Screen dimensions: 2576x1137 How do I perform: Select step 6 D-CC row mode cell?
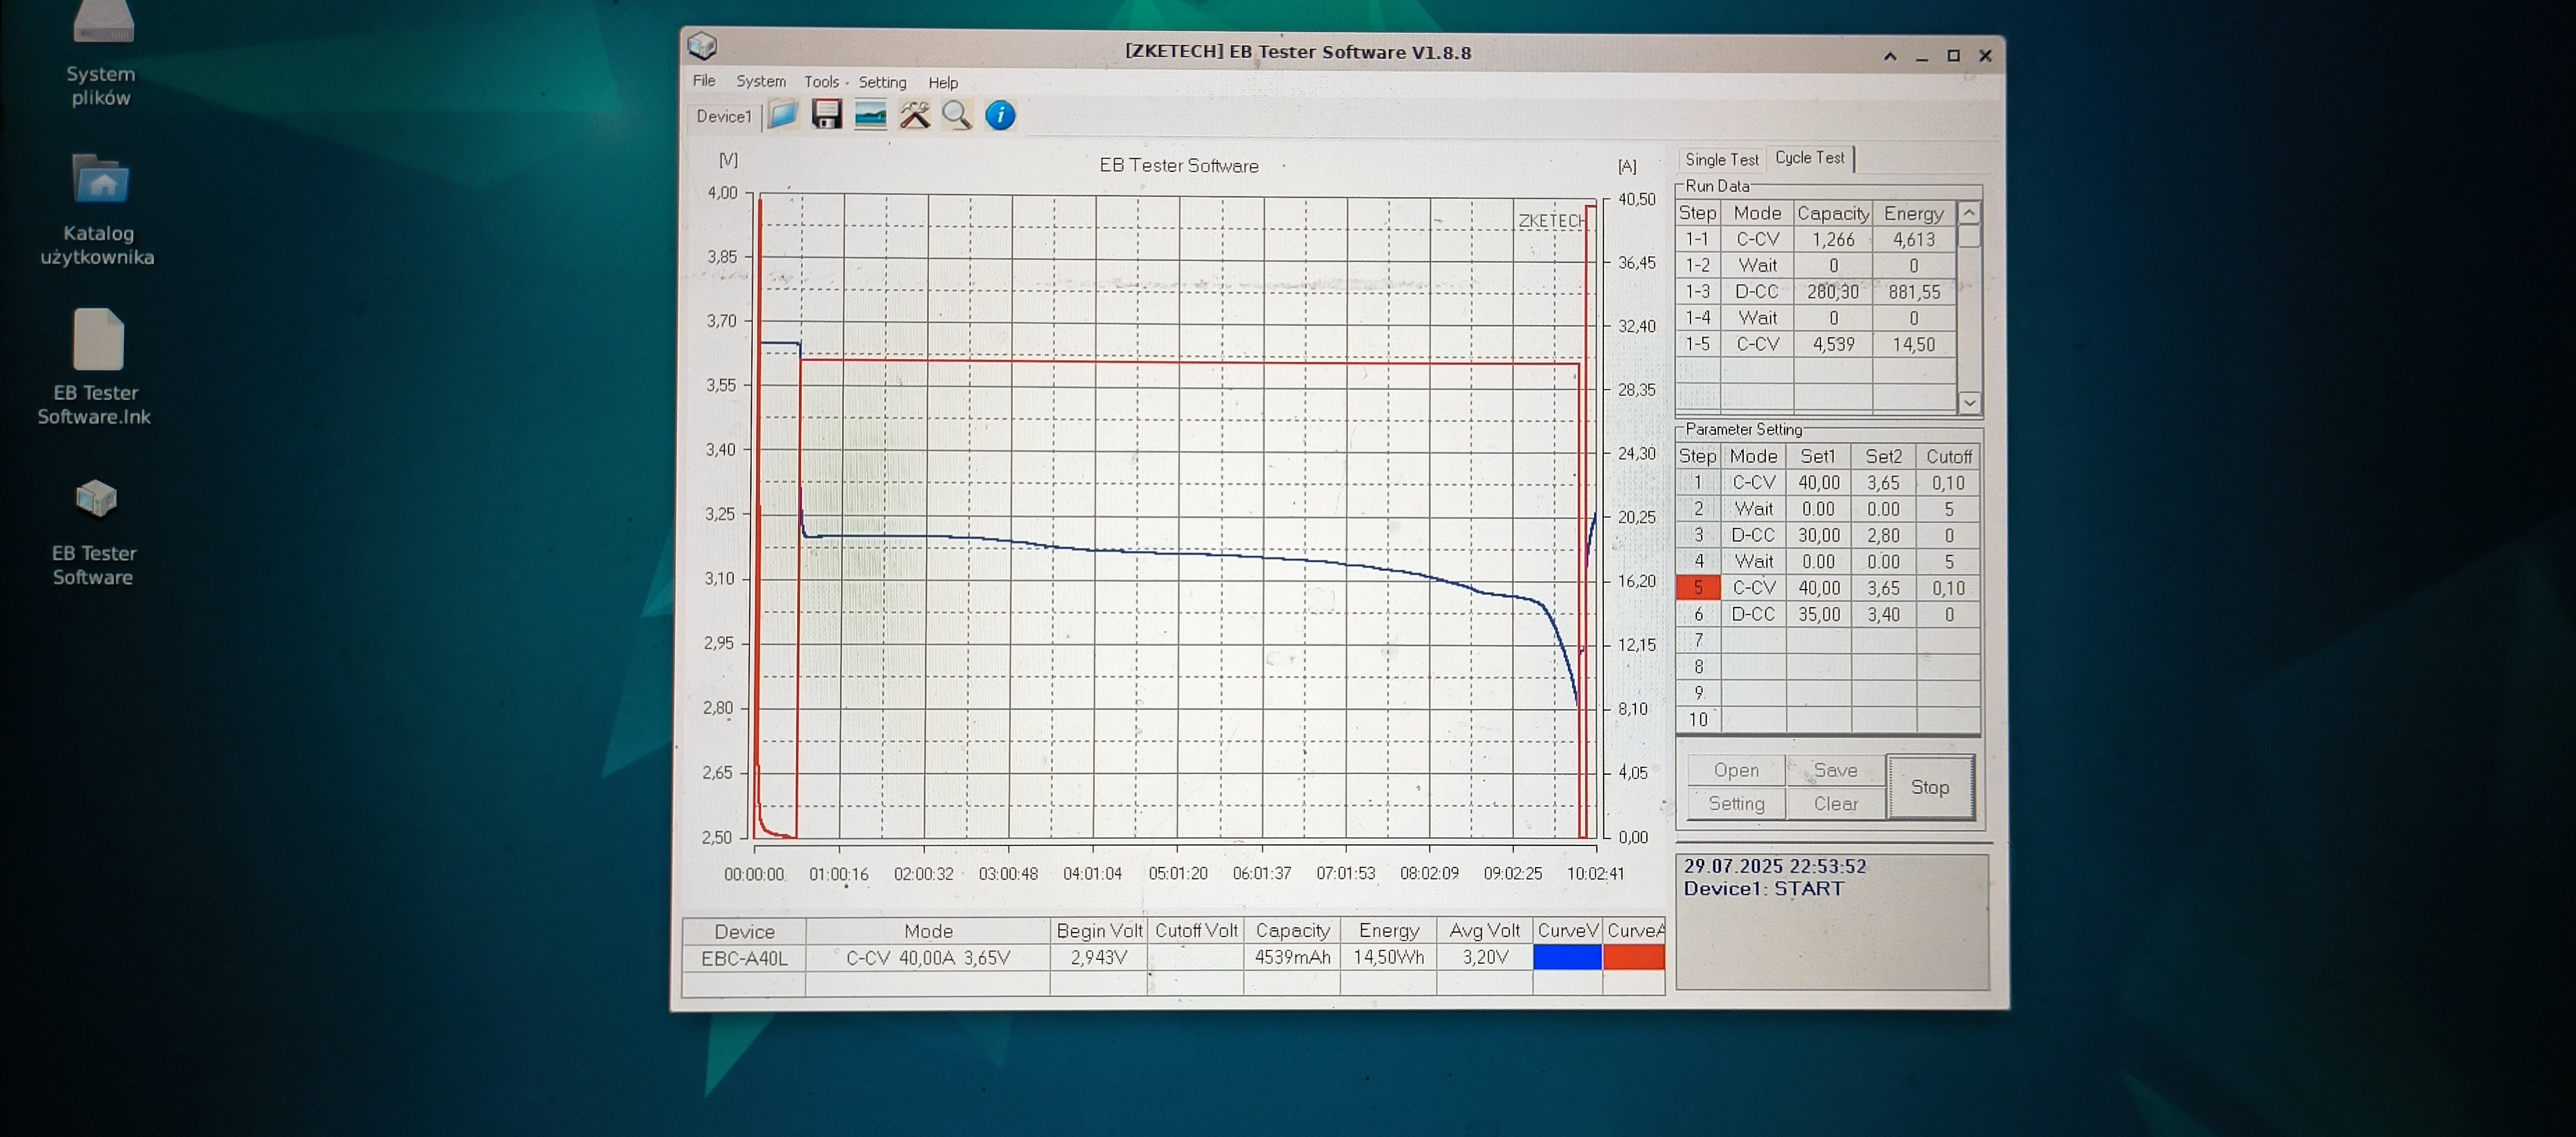[x=1753, y=614]
